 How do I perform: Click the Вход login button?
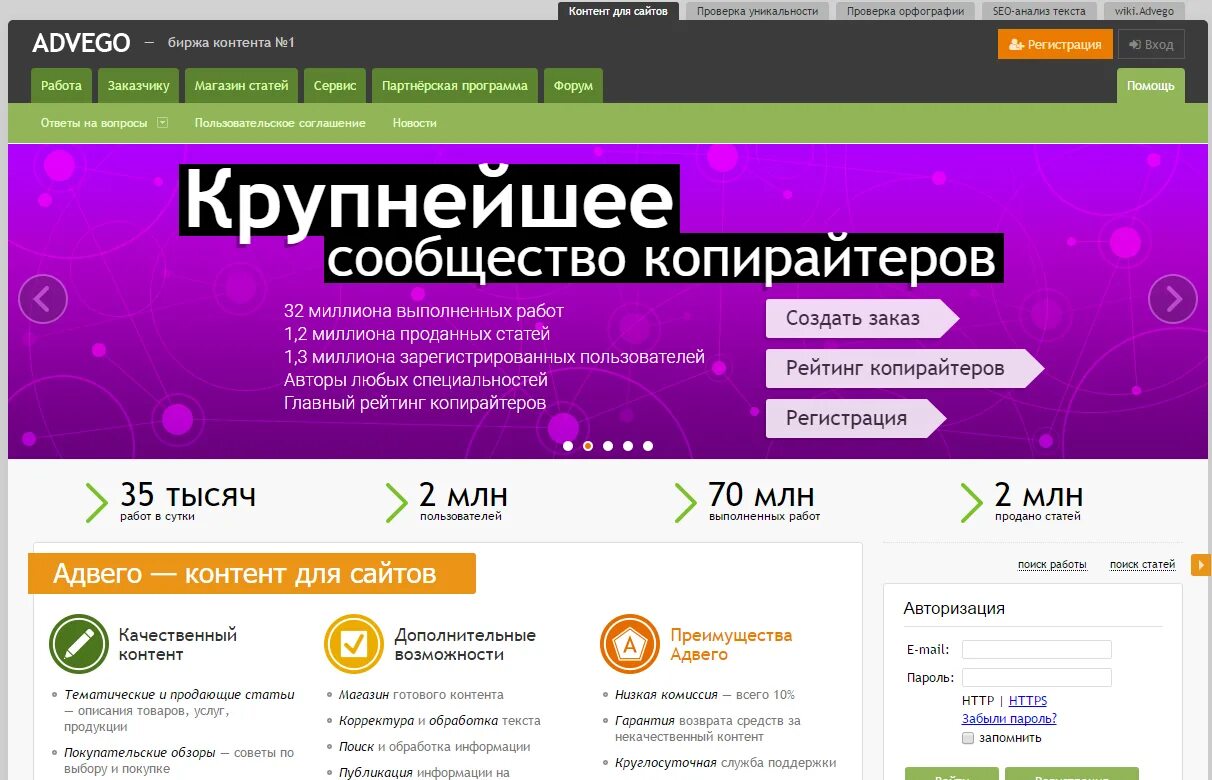click(1151, 44)
